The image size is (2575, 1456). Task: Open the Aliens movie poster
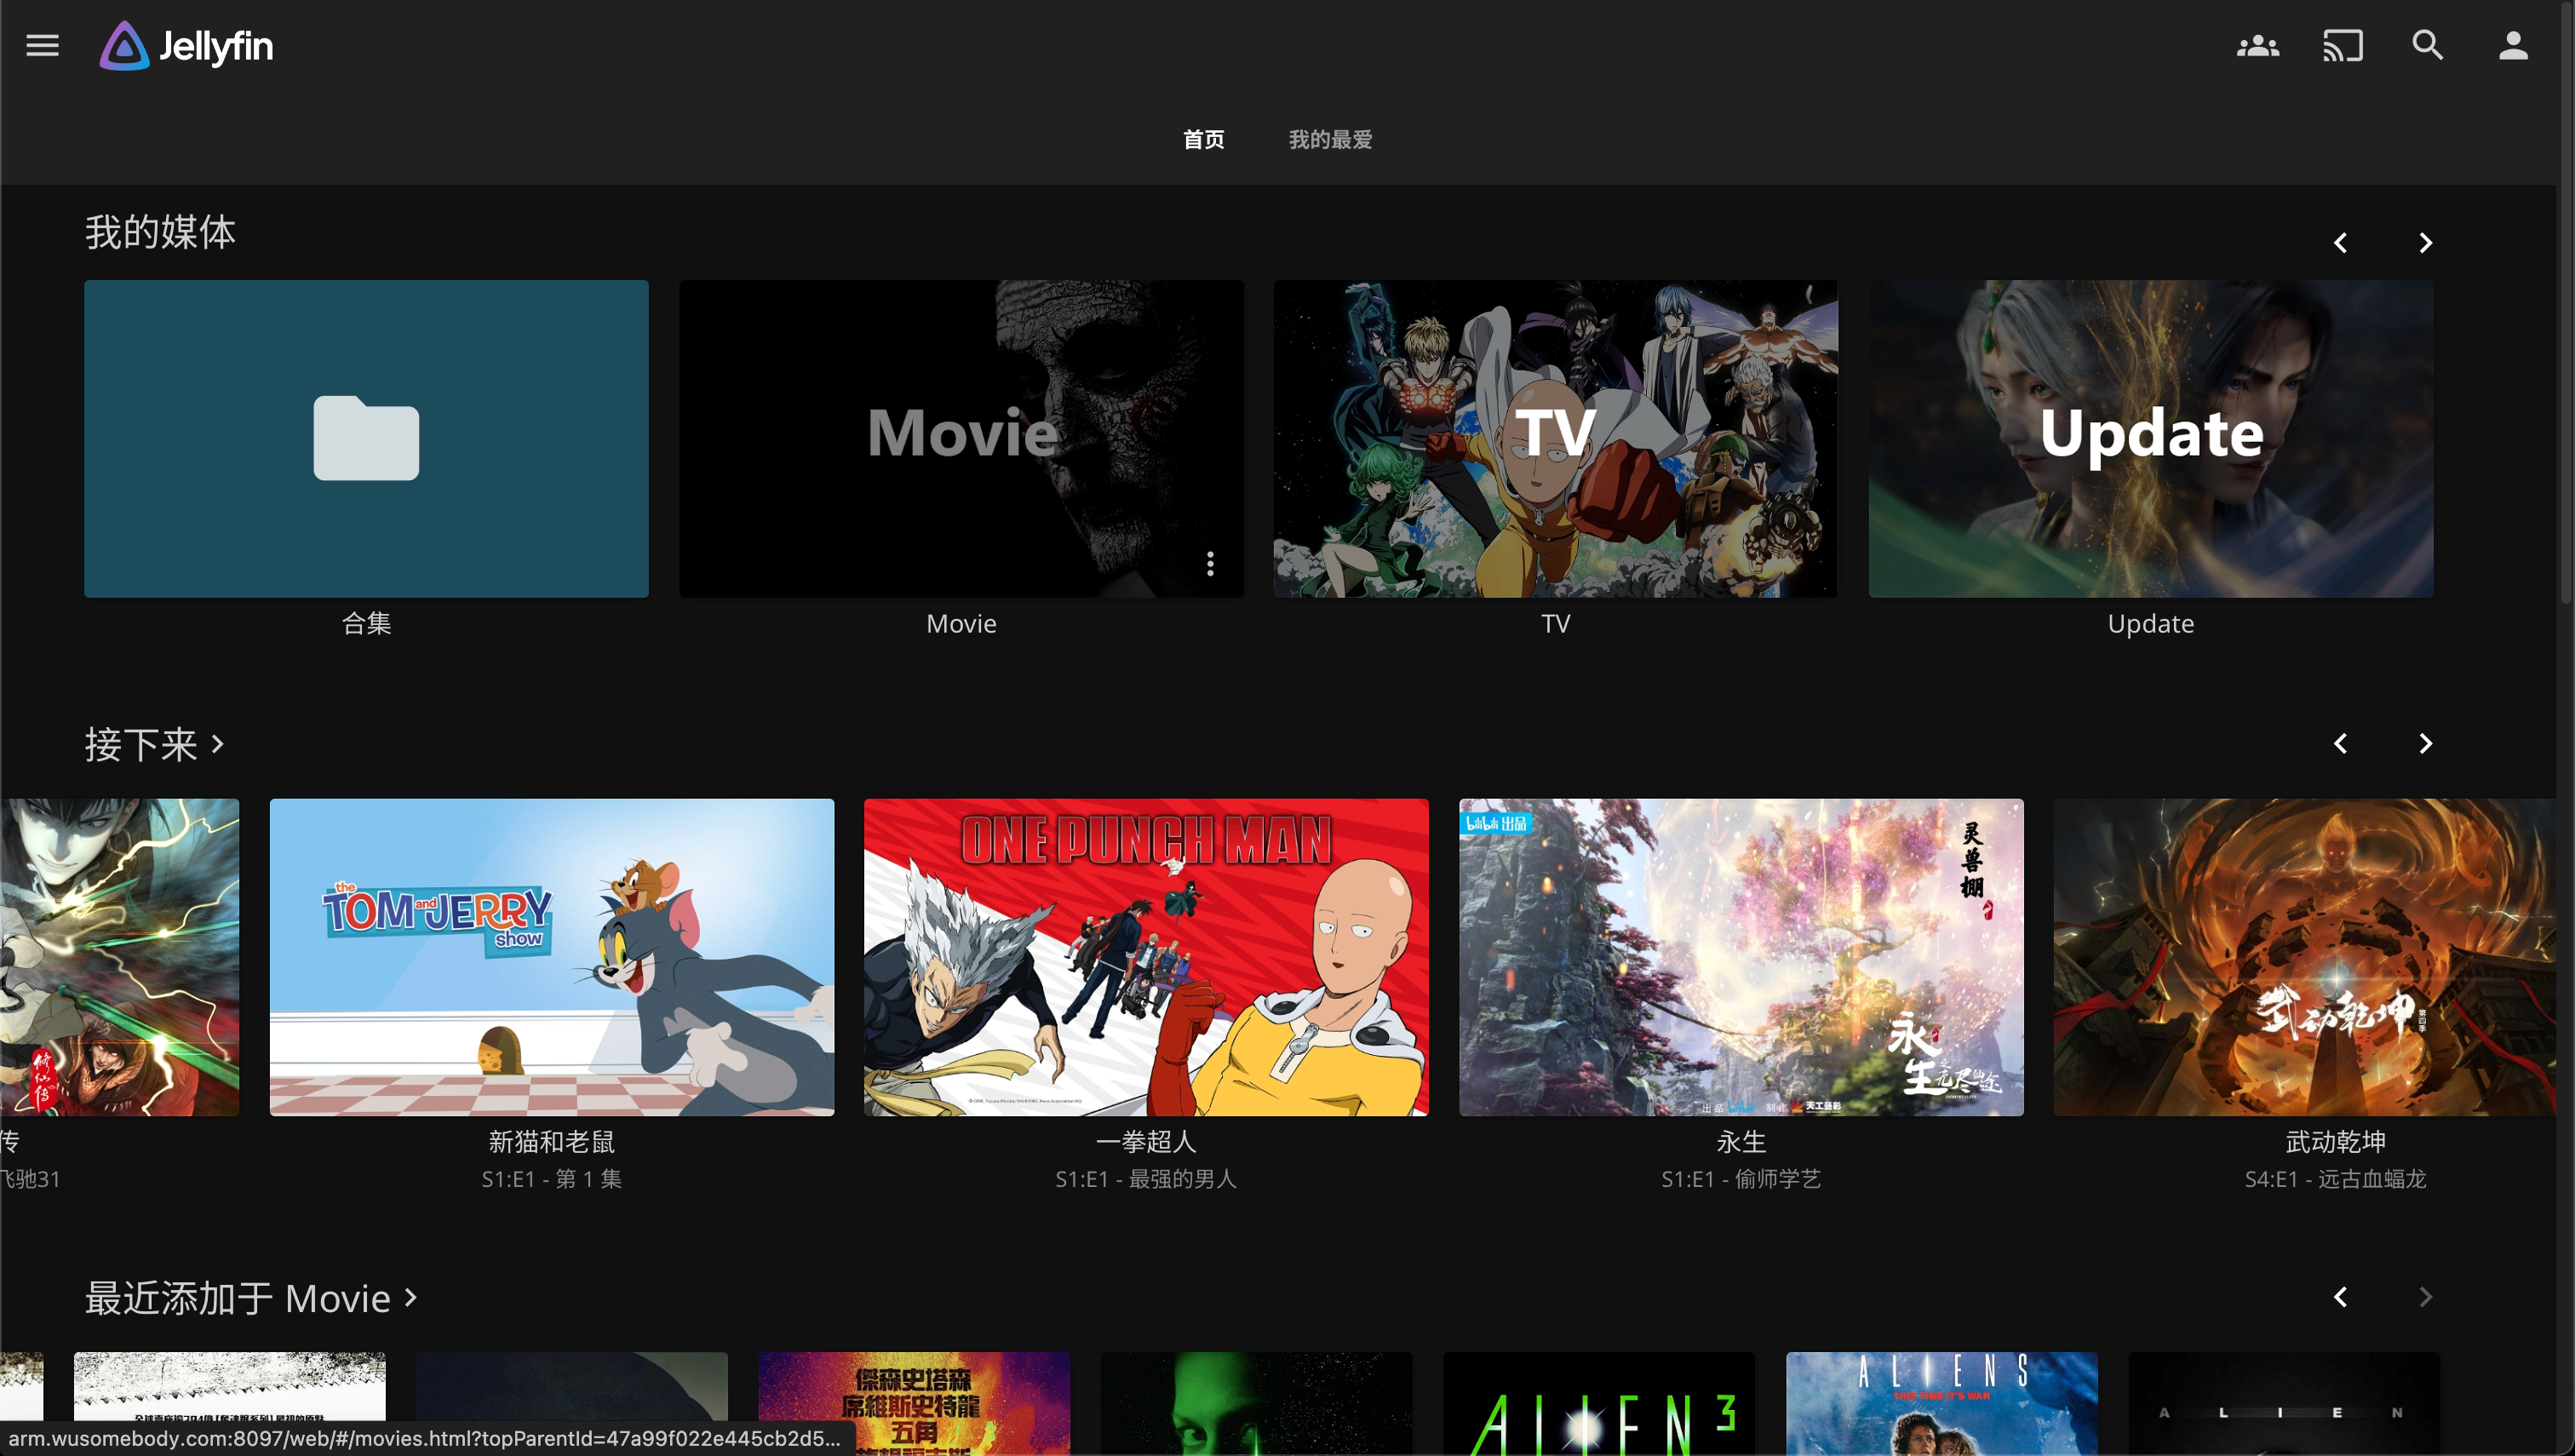[1941, 1404]
